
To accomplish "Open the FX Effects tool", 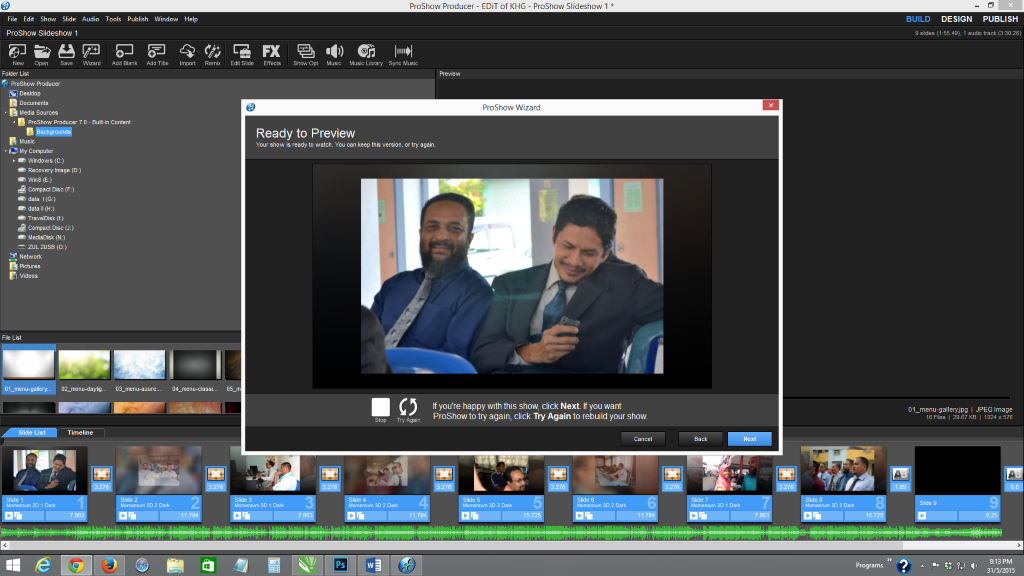I will tap(272, 54).
